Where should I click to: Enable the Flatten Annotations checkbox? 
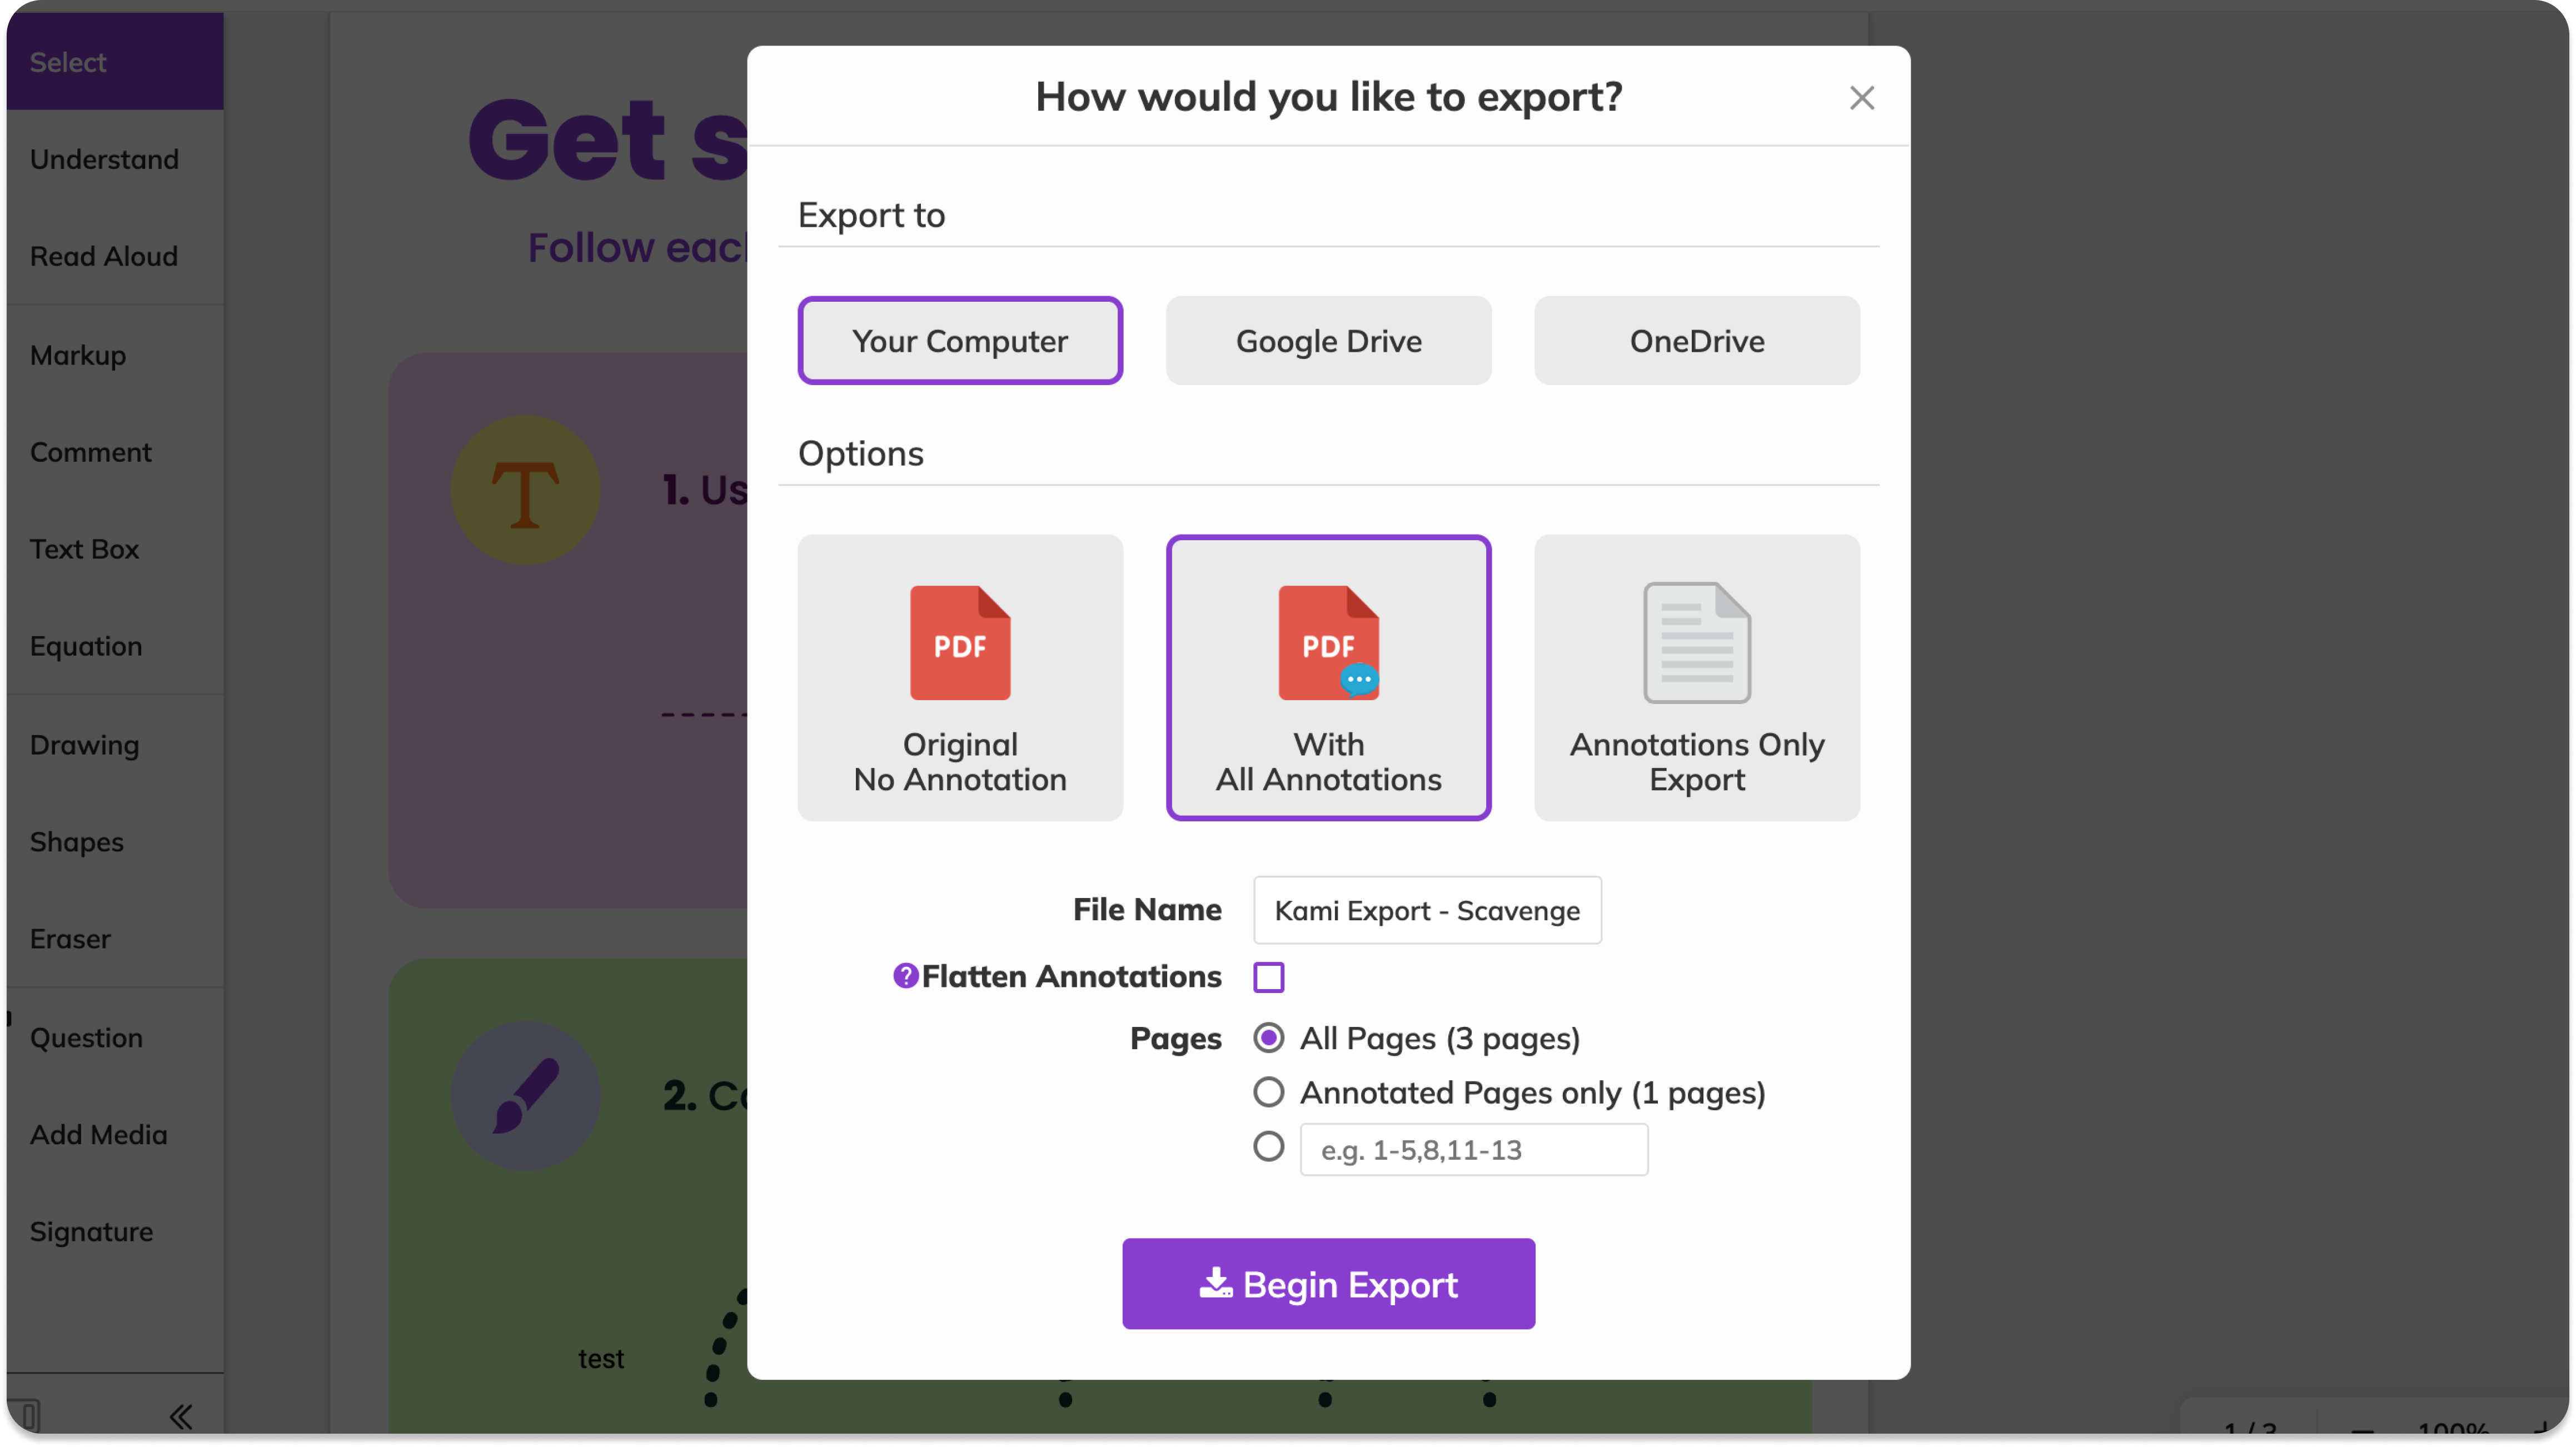coord(1268,977)
